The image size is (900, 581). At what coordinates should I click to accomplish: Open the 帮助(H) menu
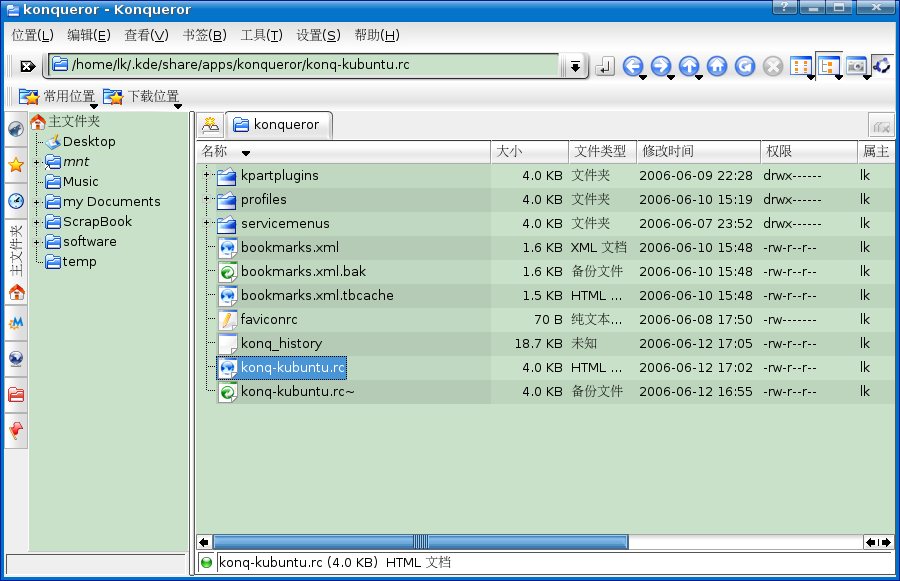[377, 36]
